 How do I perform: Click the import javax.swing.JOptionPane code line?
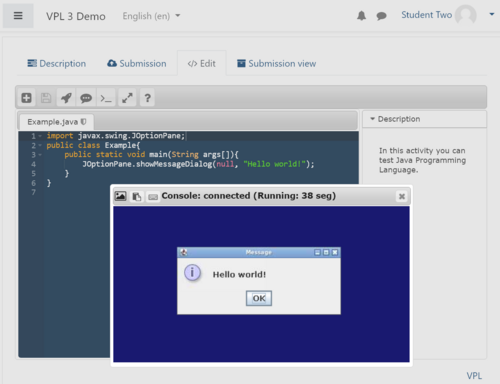pyautogui.click(x=116, y=136)
